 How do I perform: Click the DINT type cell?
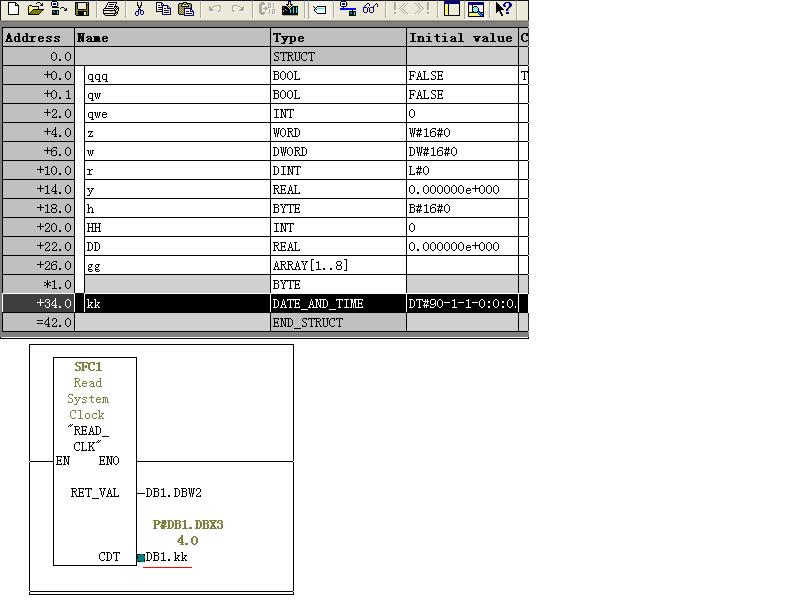pos(338,171)
